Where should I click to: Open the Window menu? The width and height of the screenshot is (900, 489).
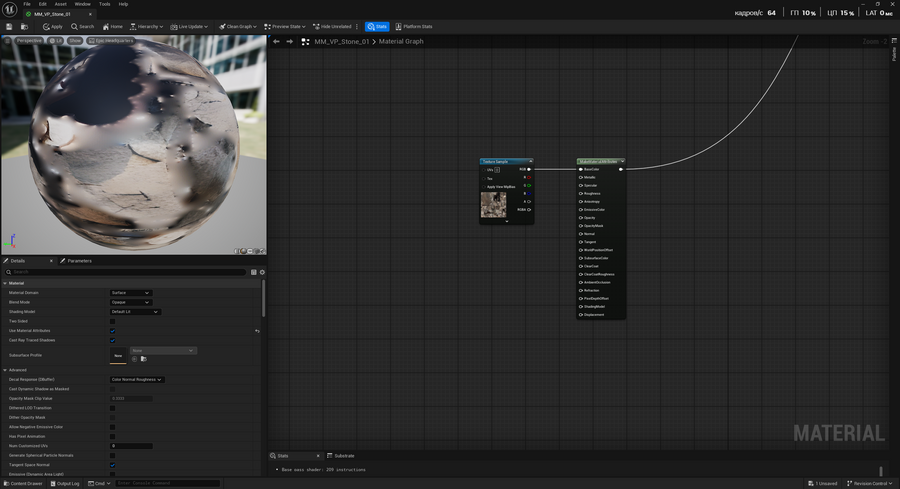(x=82, y=4)
